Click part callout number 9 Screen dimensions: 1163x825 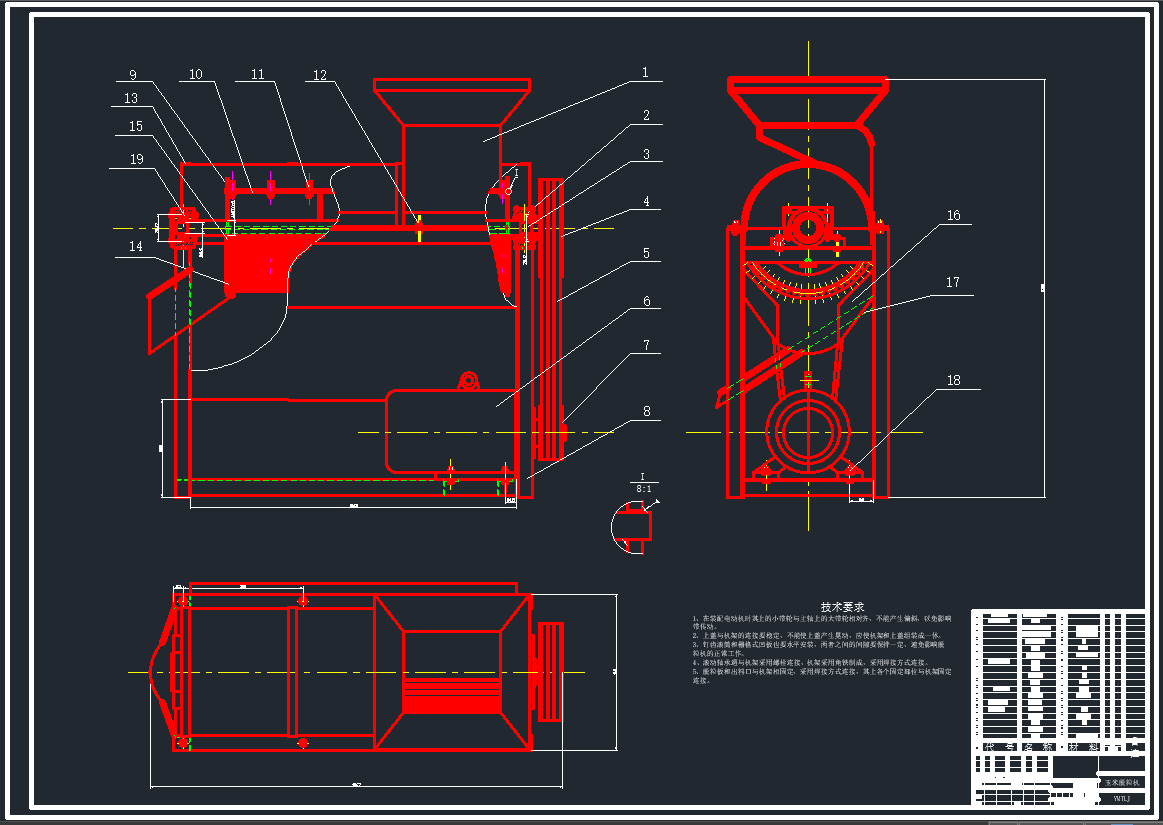(x=133, y=75)
